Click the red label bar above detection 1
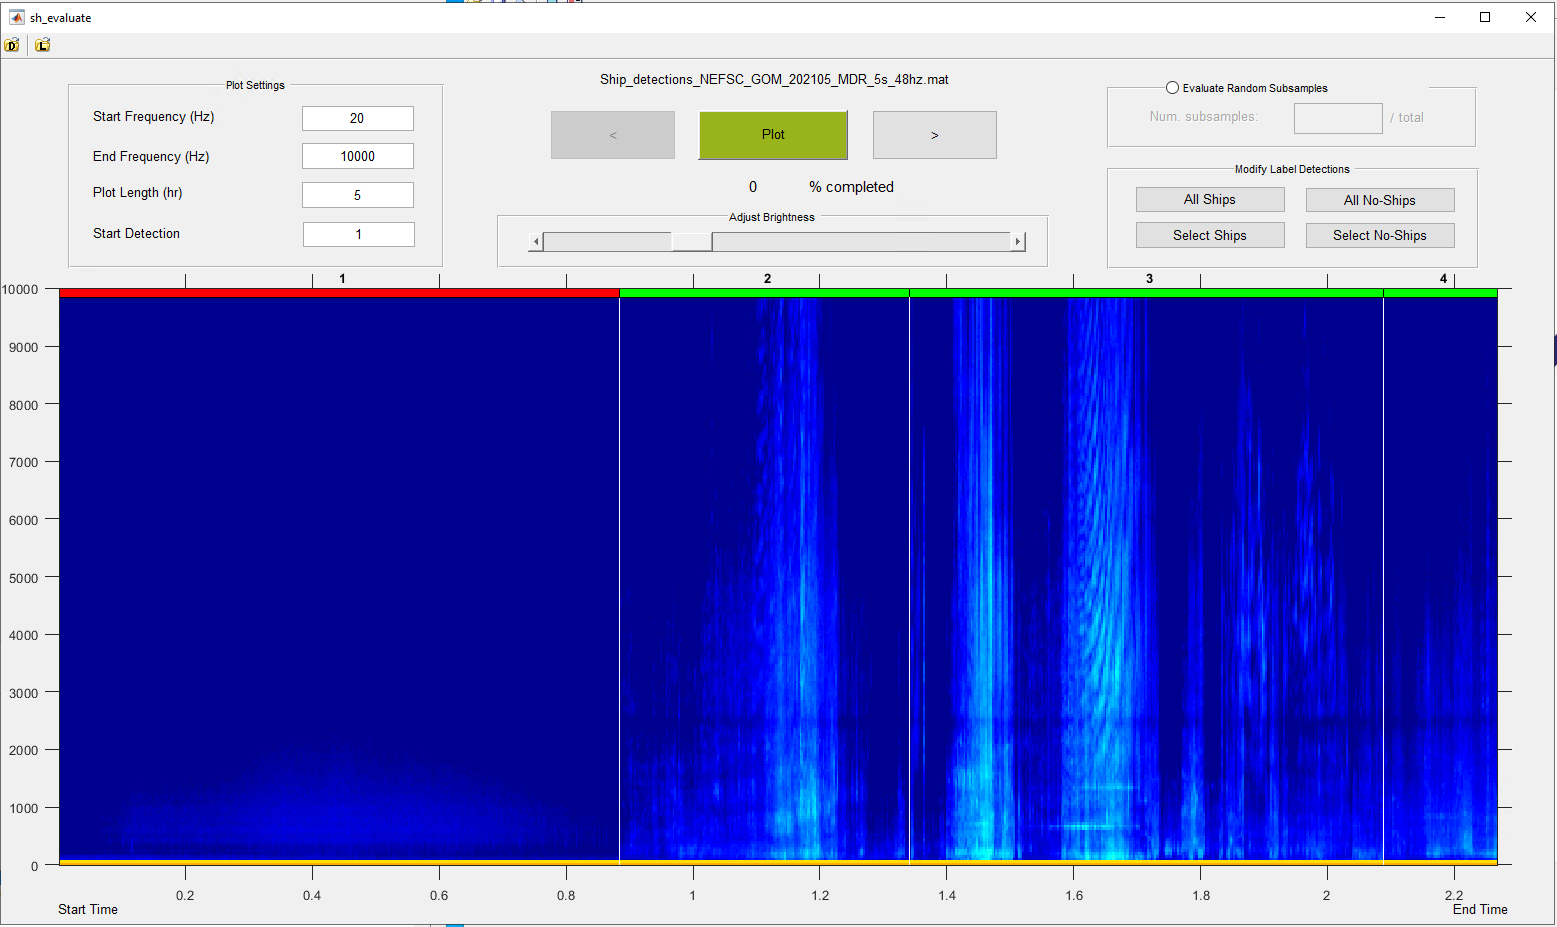This screenshot has width=1557, height=927. 339,293
